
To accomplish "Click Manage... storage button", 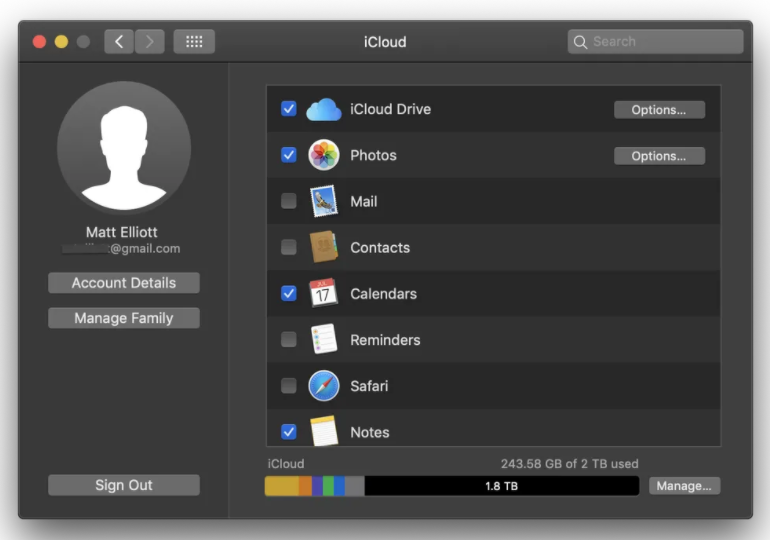I will tap(684, 486).
